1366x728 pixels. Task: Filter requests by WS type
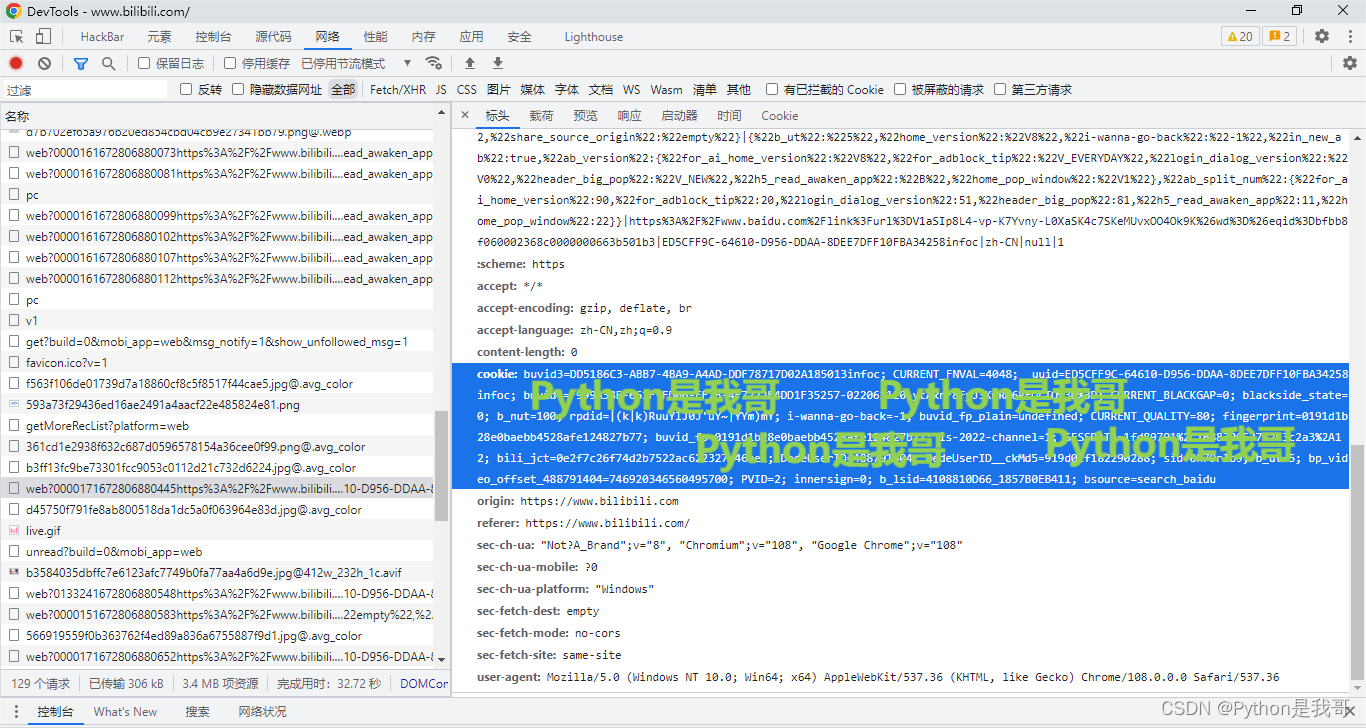[x=631, y=89]
